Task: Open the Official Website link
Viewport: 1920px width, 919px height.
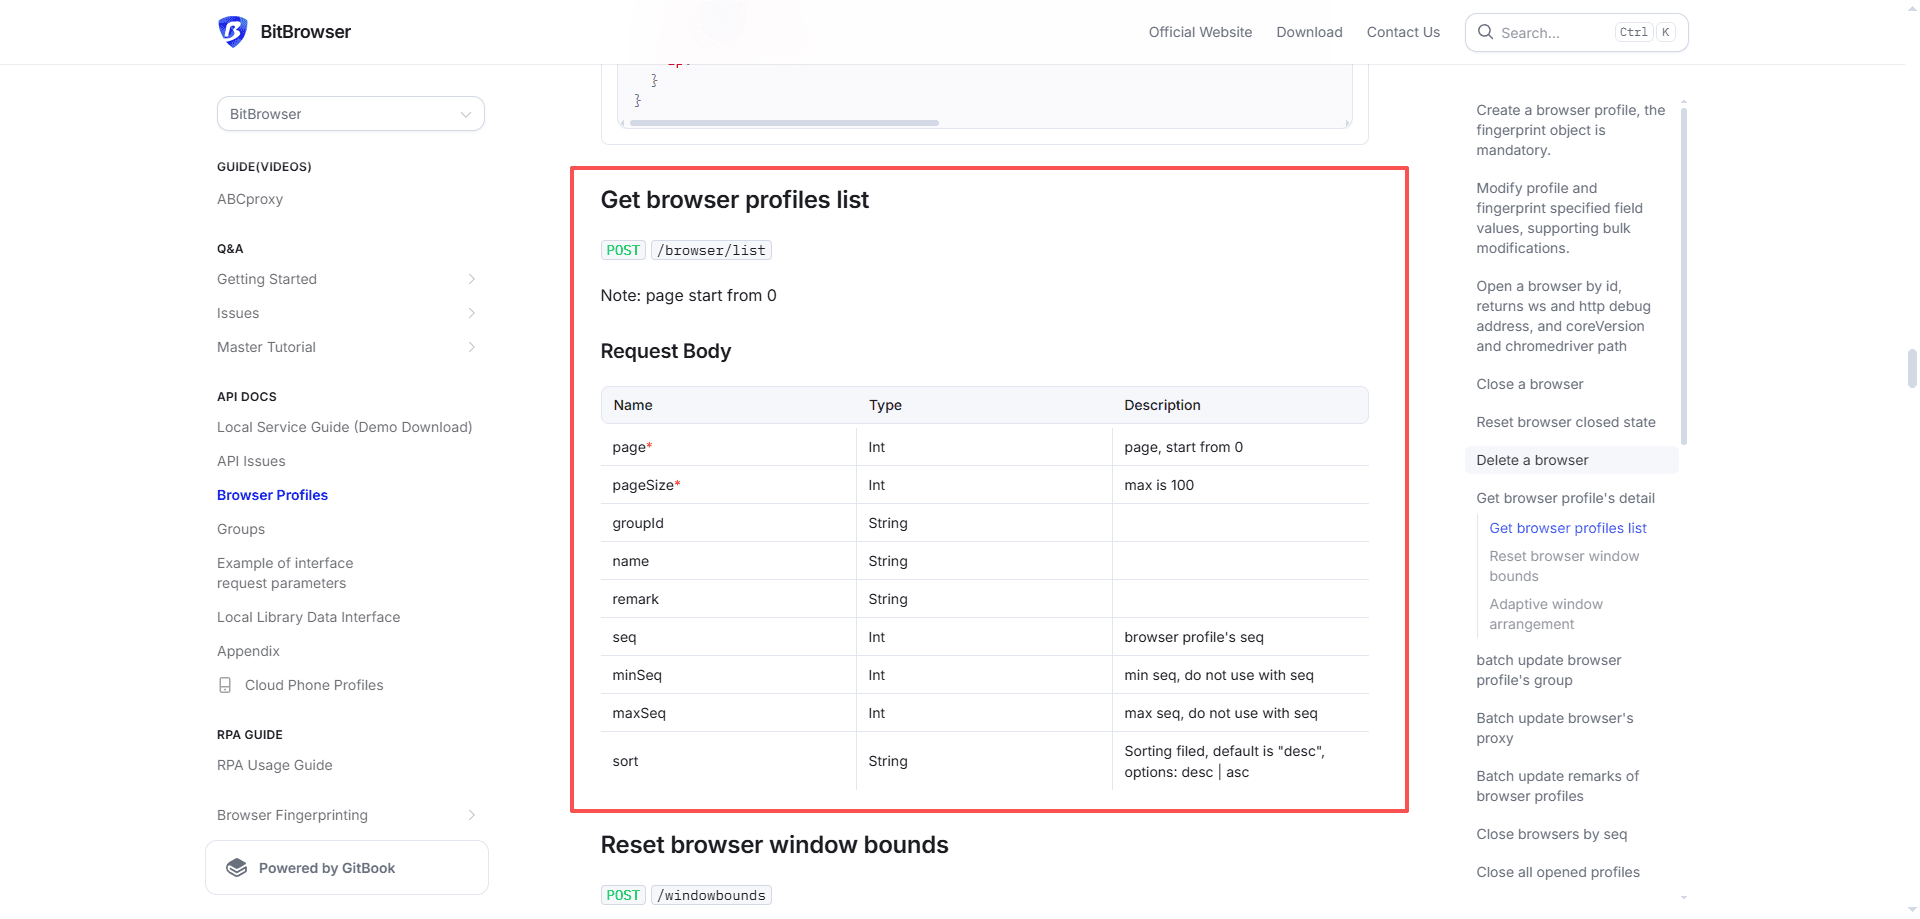Action: [x=1200, y=32]
